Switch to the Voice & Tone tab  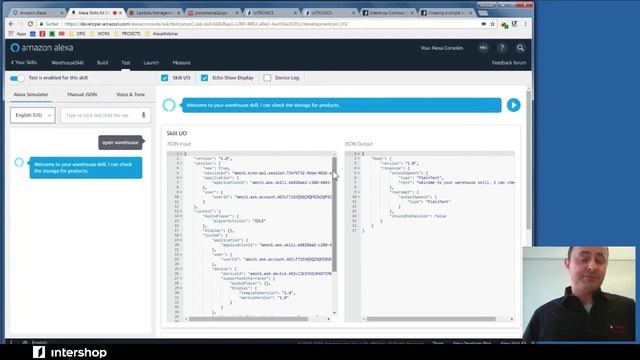click(x=130, y=94)
